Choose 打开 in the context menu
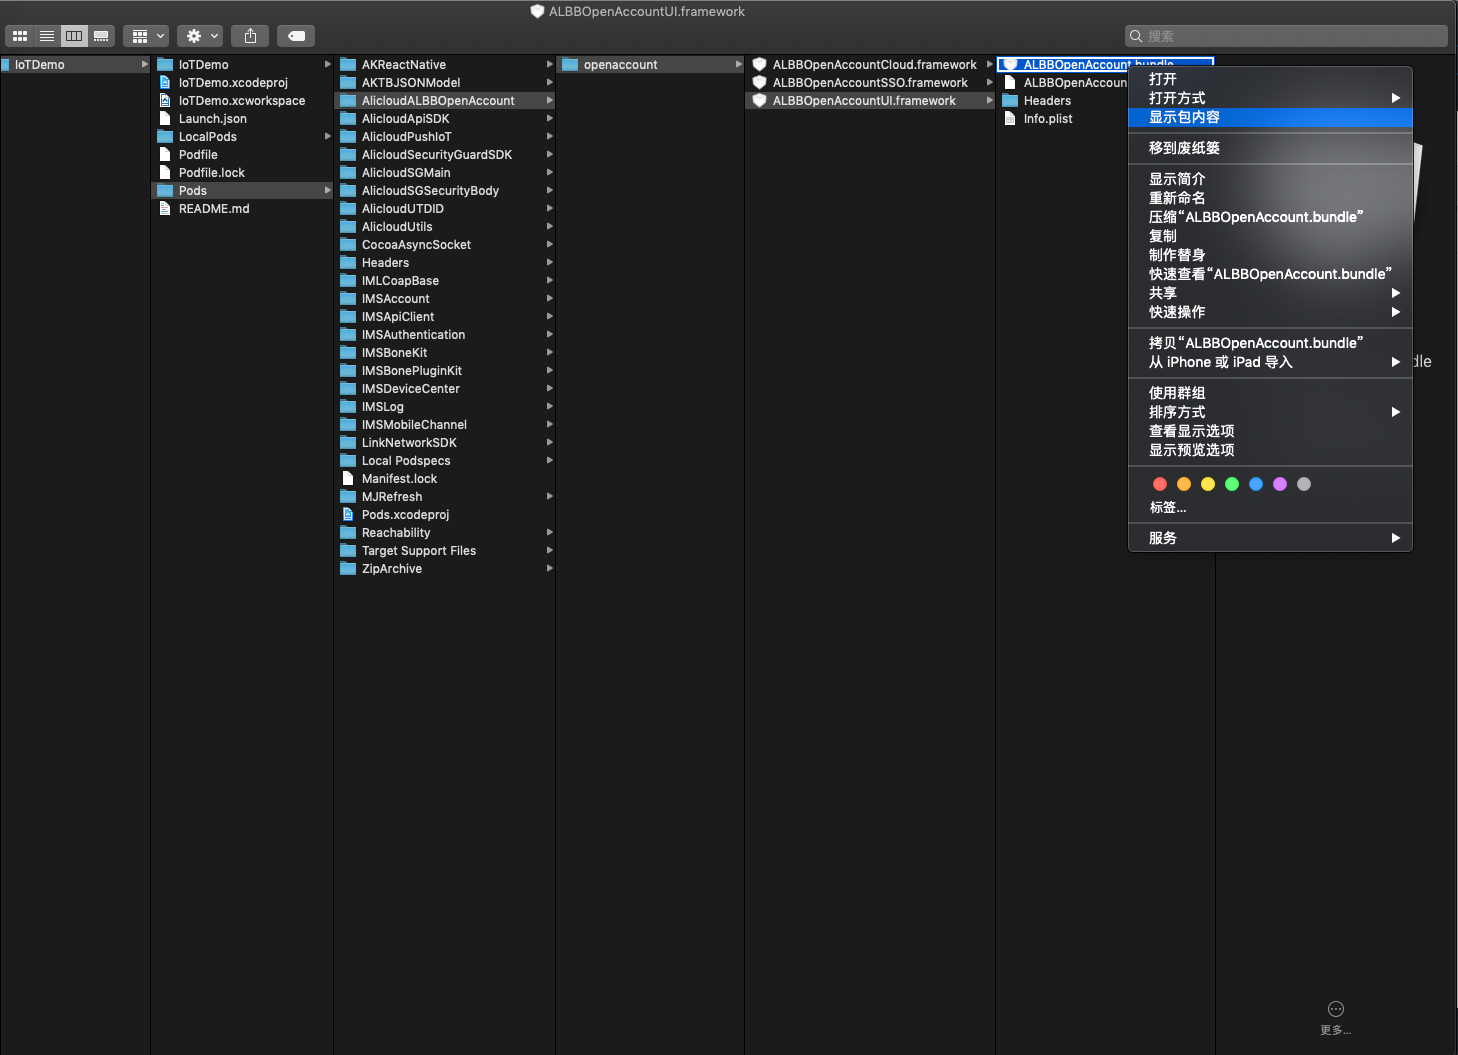1458x1055 pixels. click(1270, 79)
